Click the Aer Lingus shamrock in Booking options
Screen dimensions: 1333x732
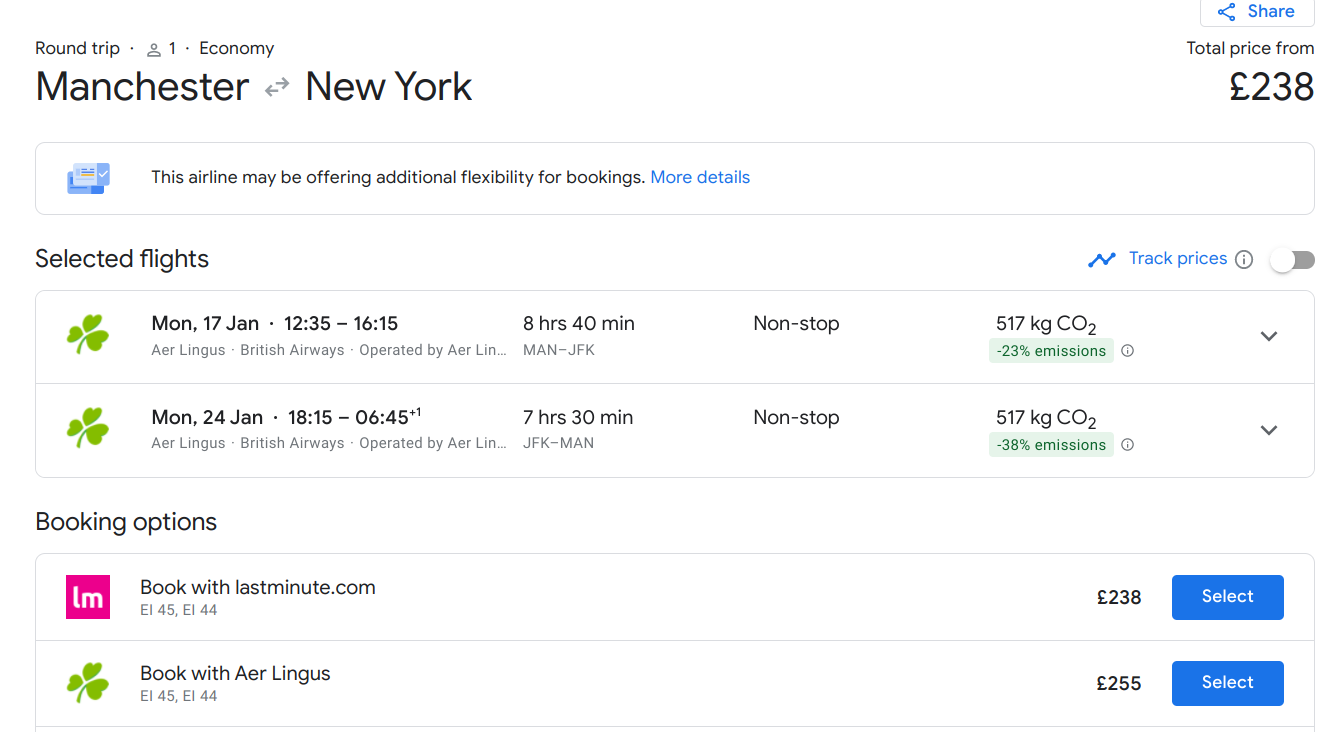(x=88, y=683)
